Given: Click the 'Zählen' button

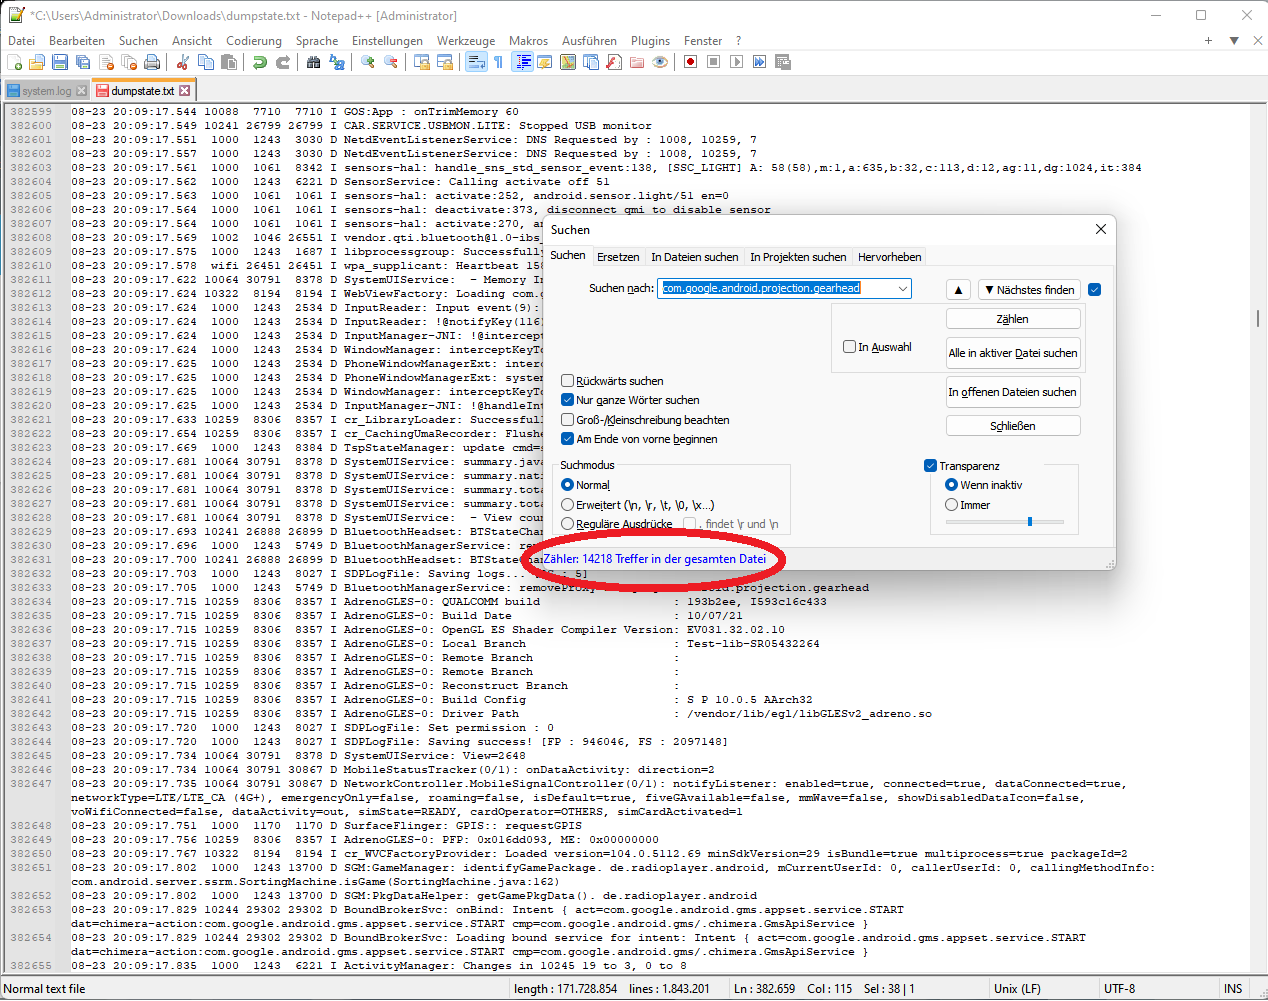Looking at the screenshot, I should tap(1012, 319).
